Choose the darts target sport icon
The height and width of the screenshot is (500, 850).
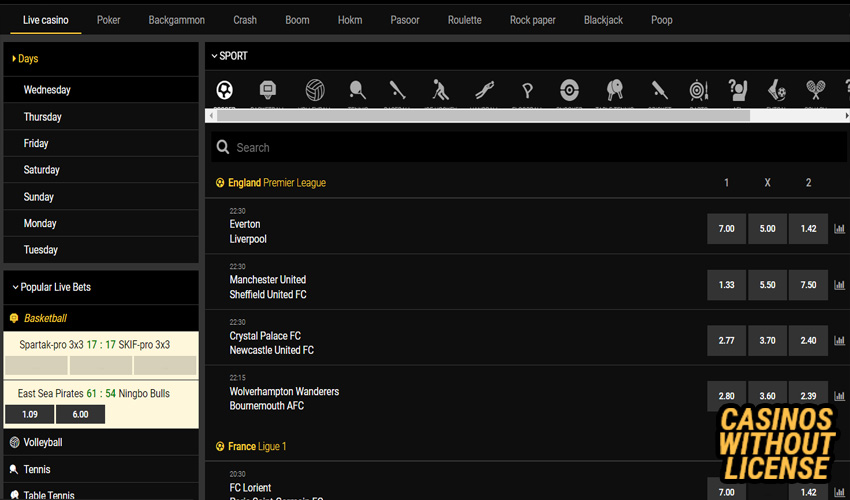pos(699,90)
